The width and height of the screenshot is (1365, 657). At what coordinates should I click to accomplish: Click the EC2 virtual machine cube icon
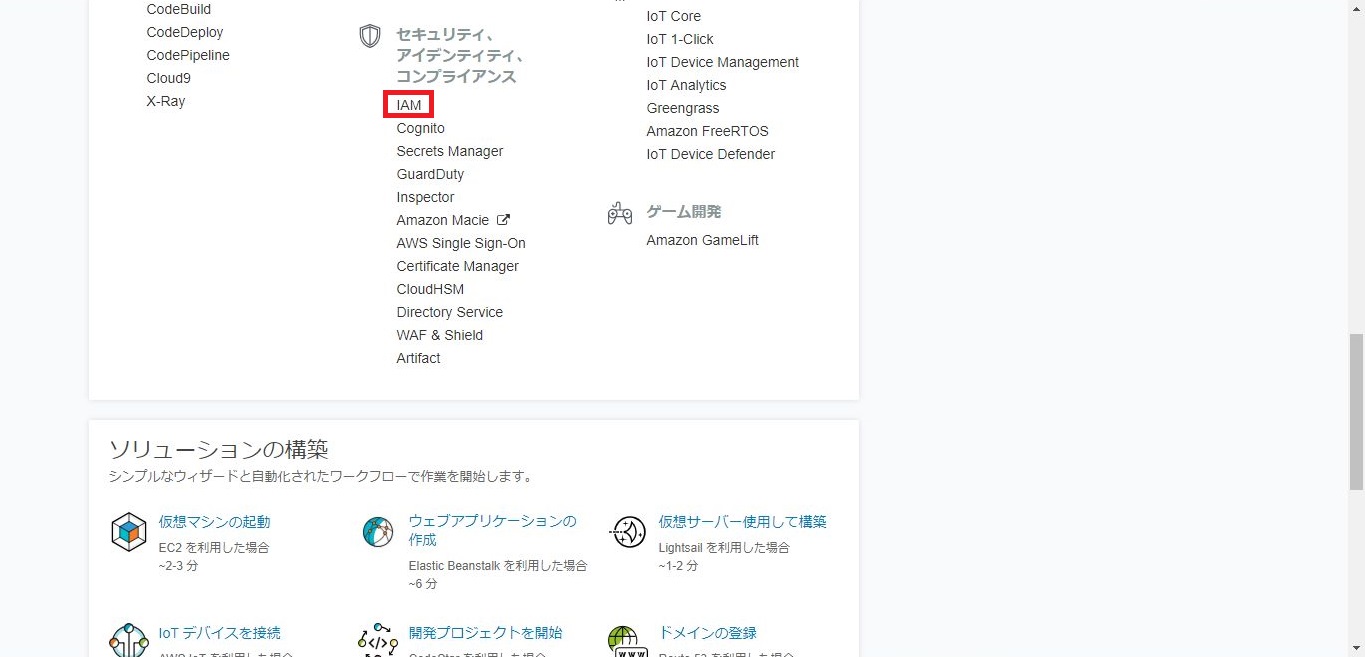point(129,531)
